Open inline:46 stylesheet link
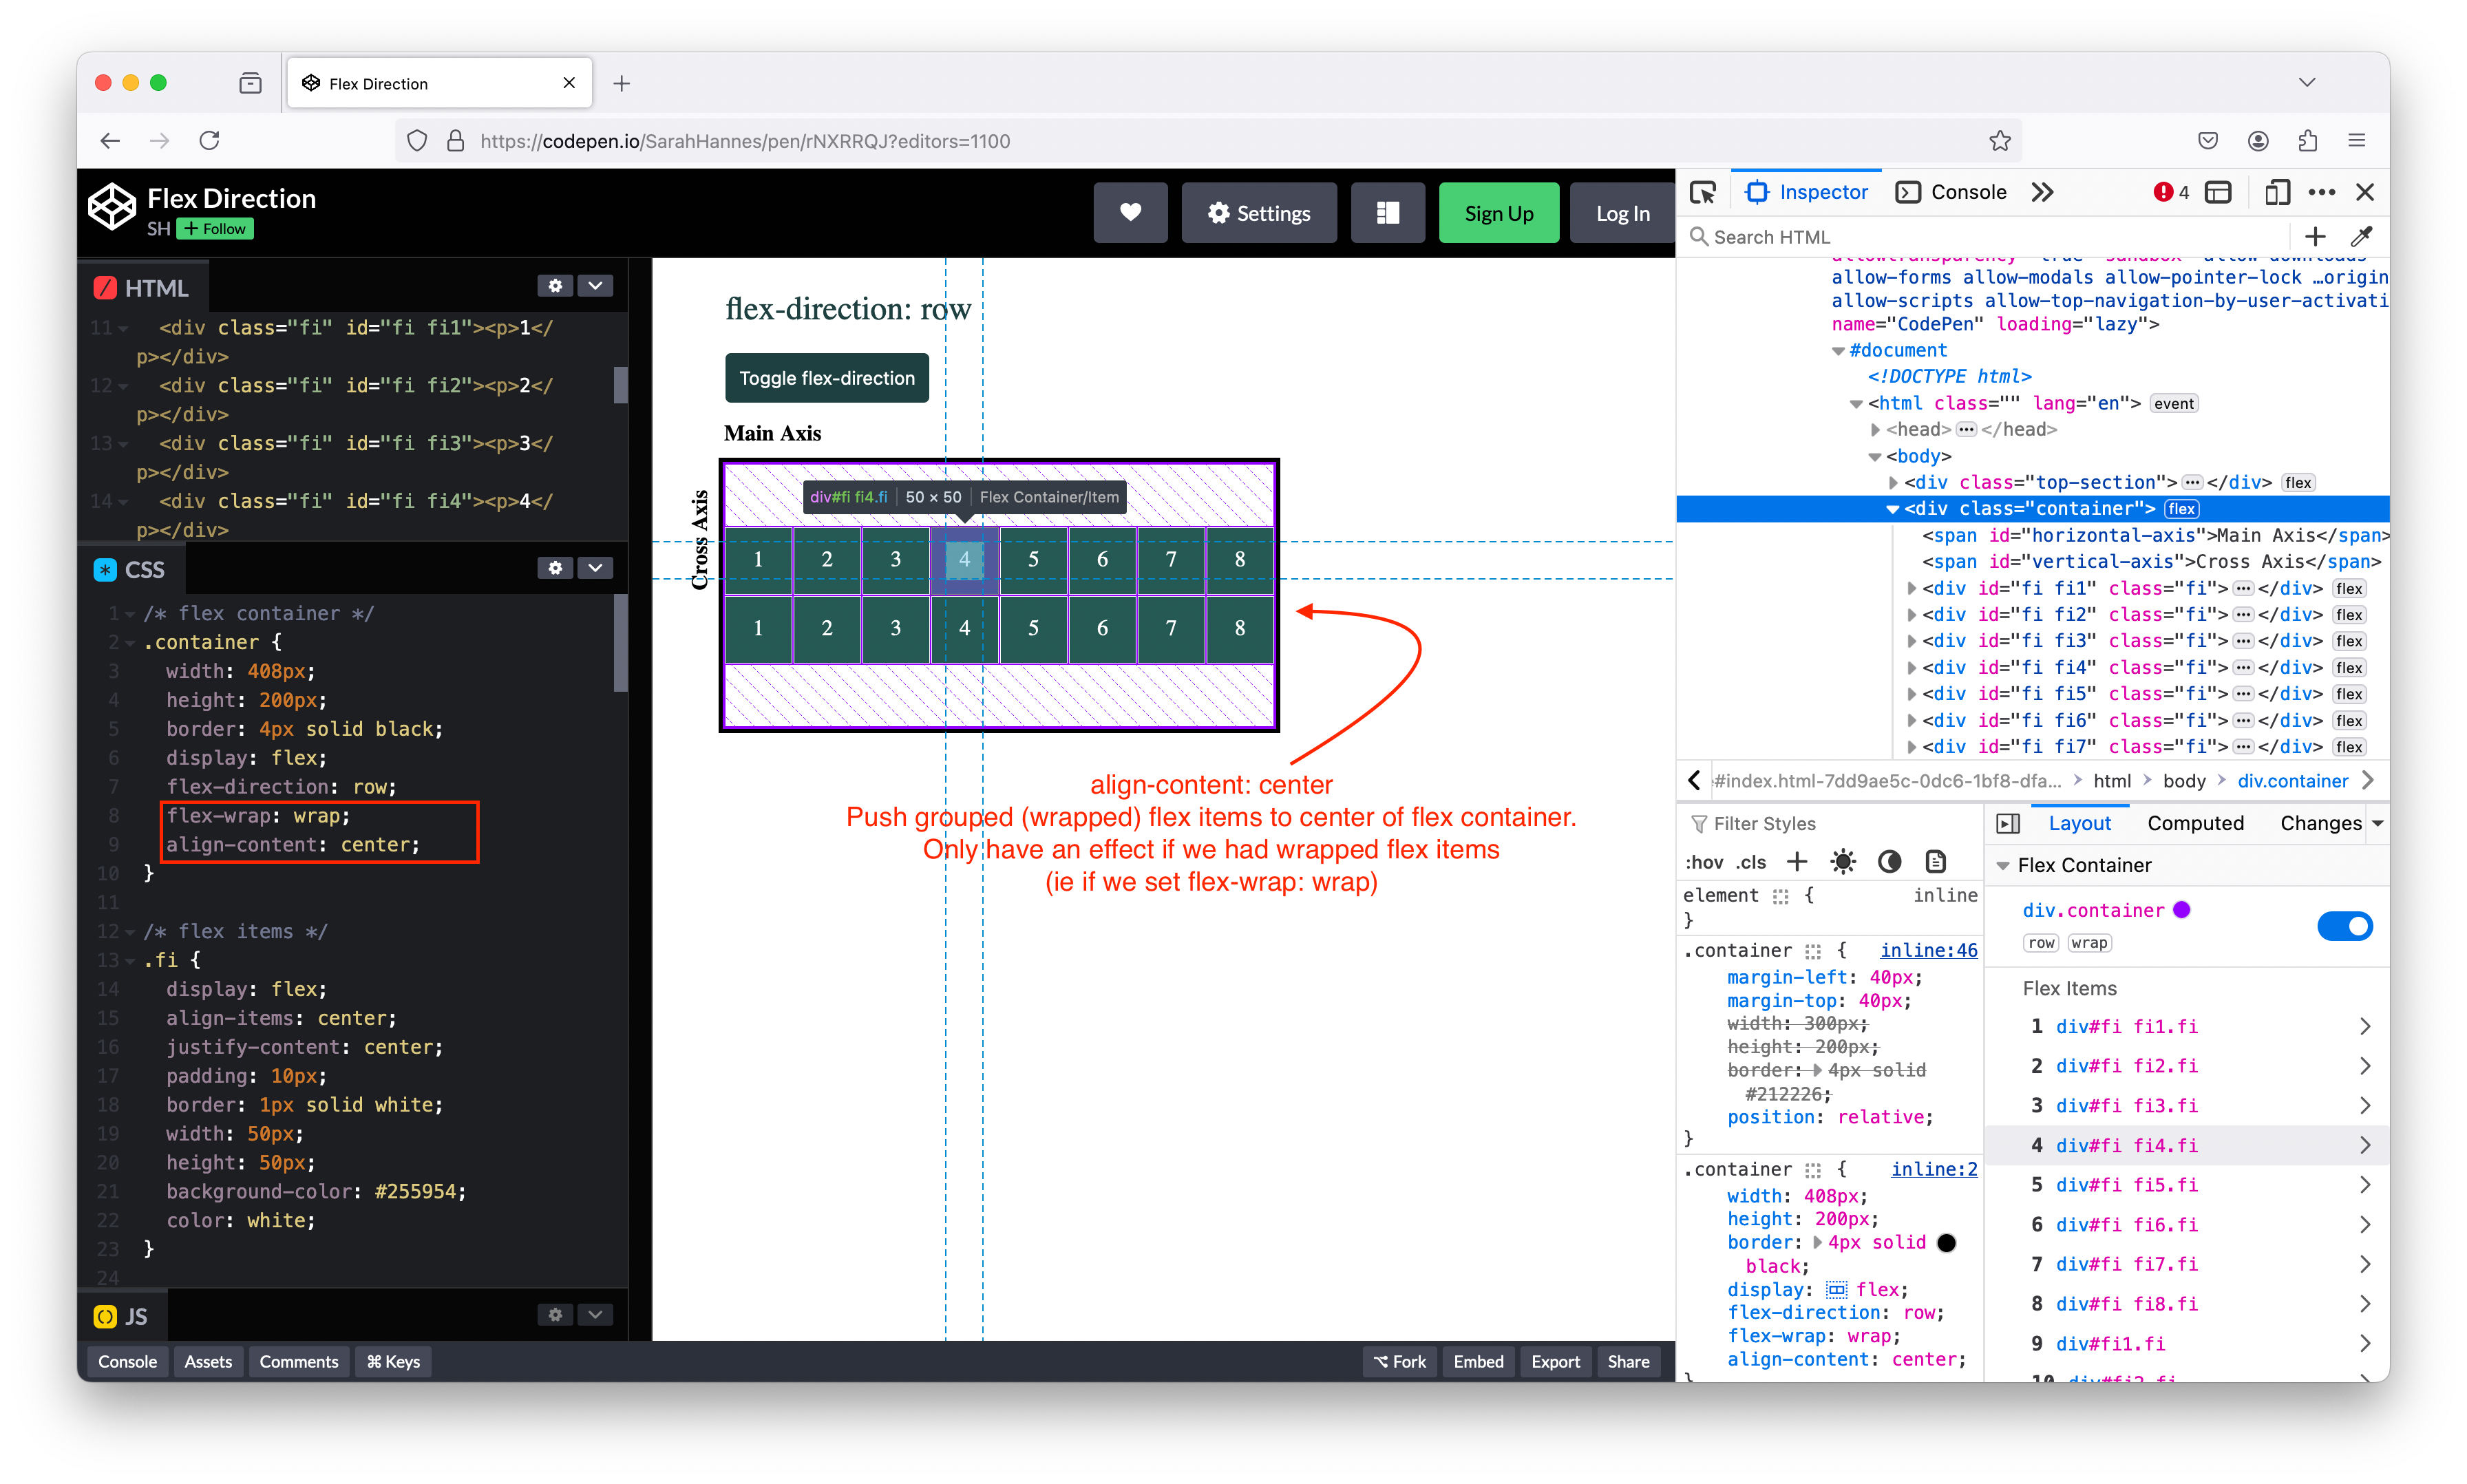 click(x=1928, y=950)
